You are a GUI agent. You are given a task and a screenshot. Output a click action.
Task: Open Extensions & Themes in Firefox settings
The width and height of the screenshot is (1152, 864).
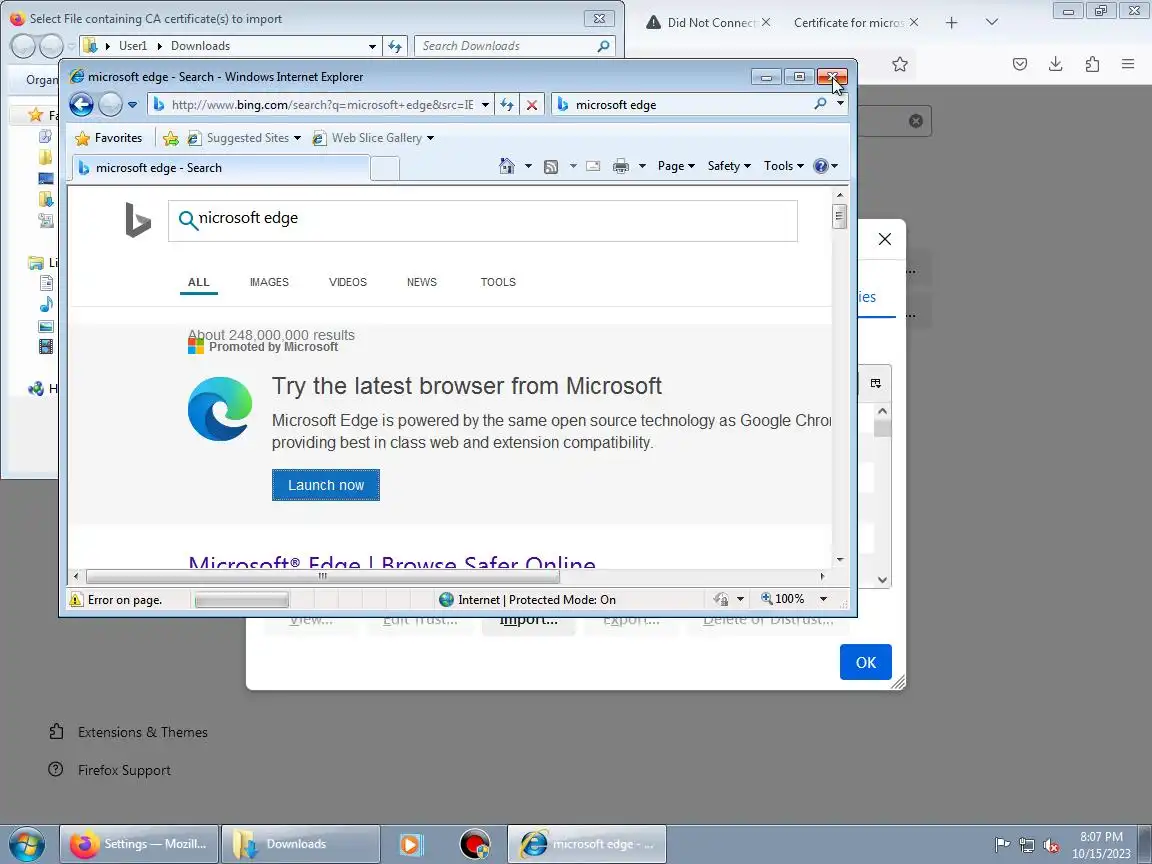tap(143, 732)
